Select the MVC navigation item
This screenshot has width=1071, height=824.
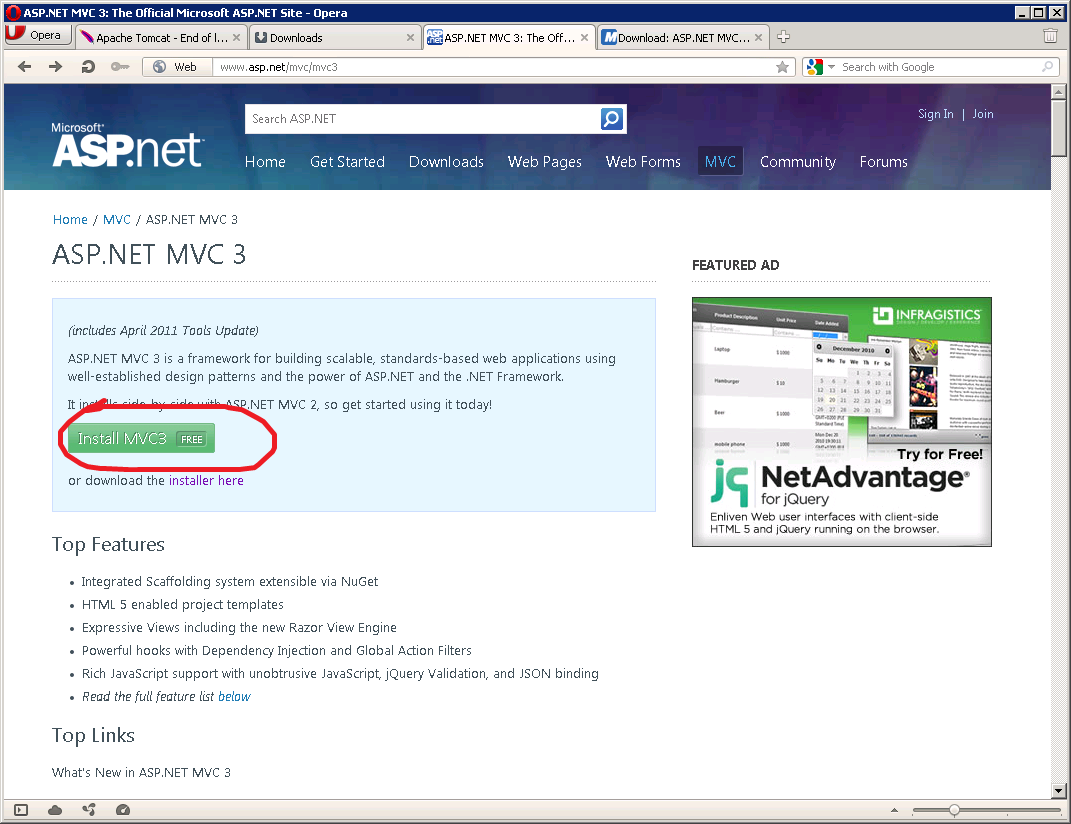click(x=720, y=161)
